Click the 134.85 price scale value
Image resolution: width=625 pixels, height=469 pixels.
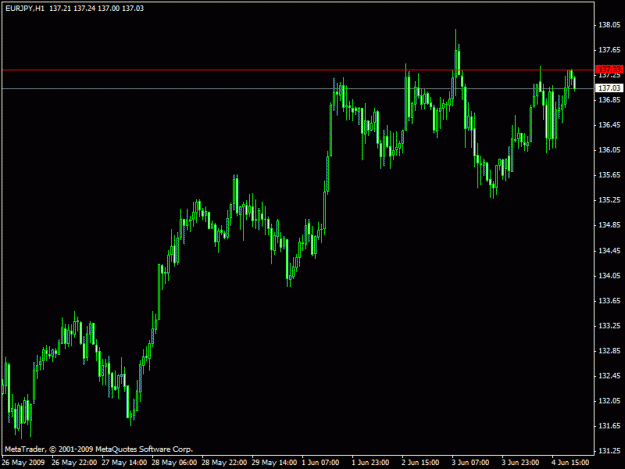(x=609, y=225)
